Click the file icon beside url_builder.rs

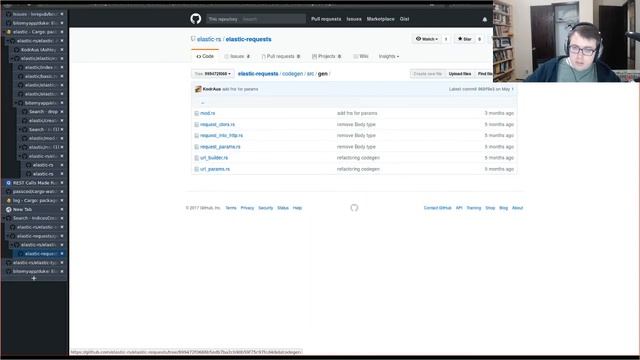[x=196, y=158]
